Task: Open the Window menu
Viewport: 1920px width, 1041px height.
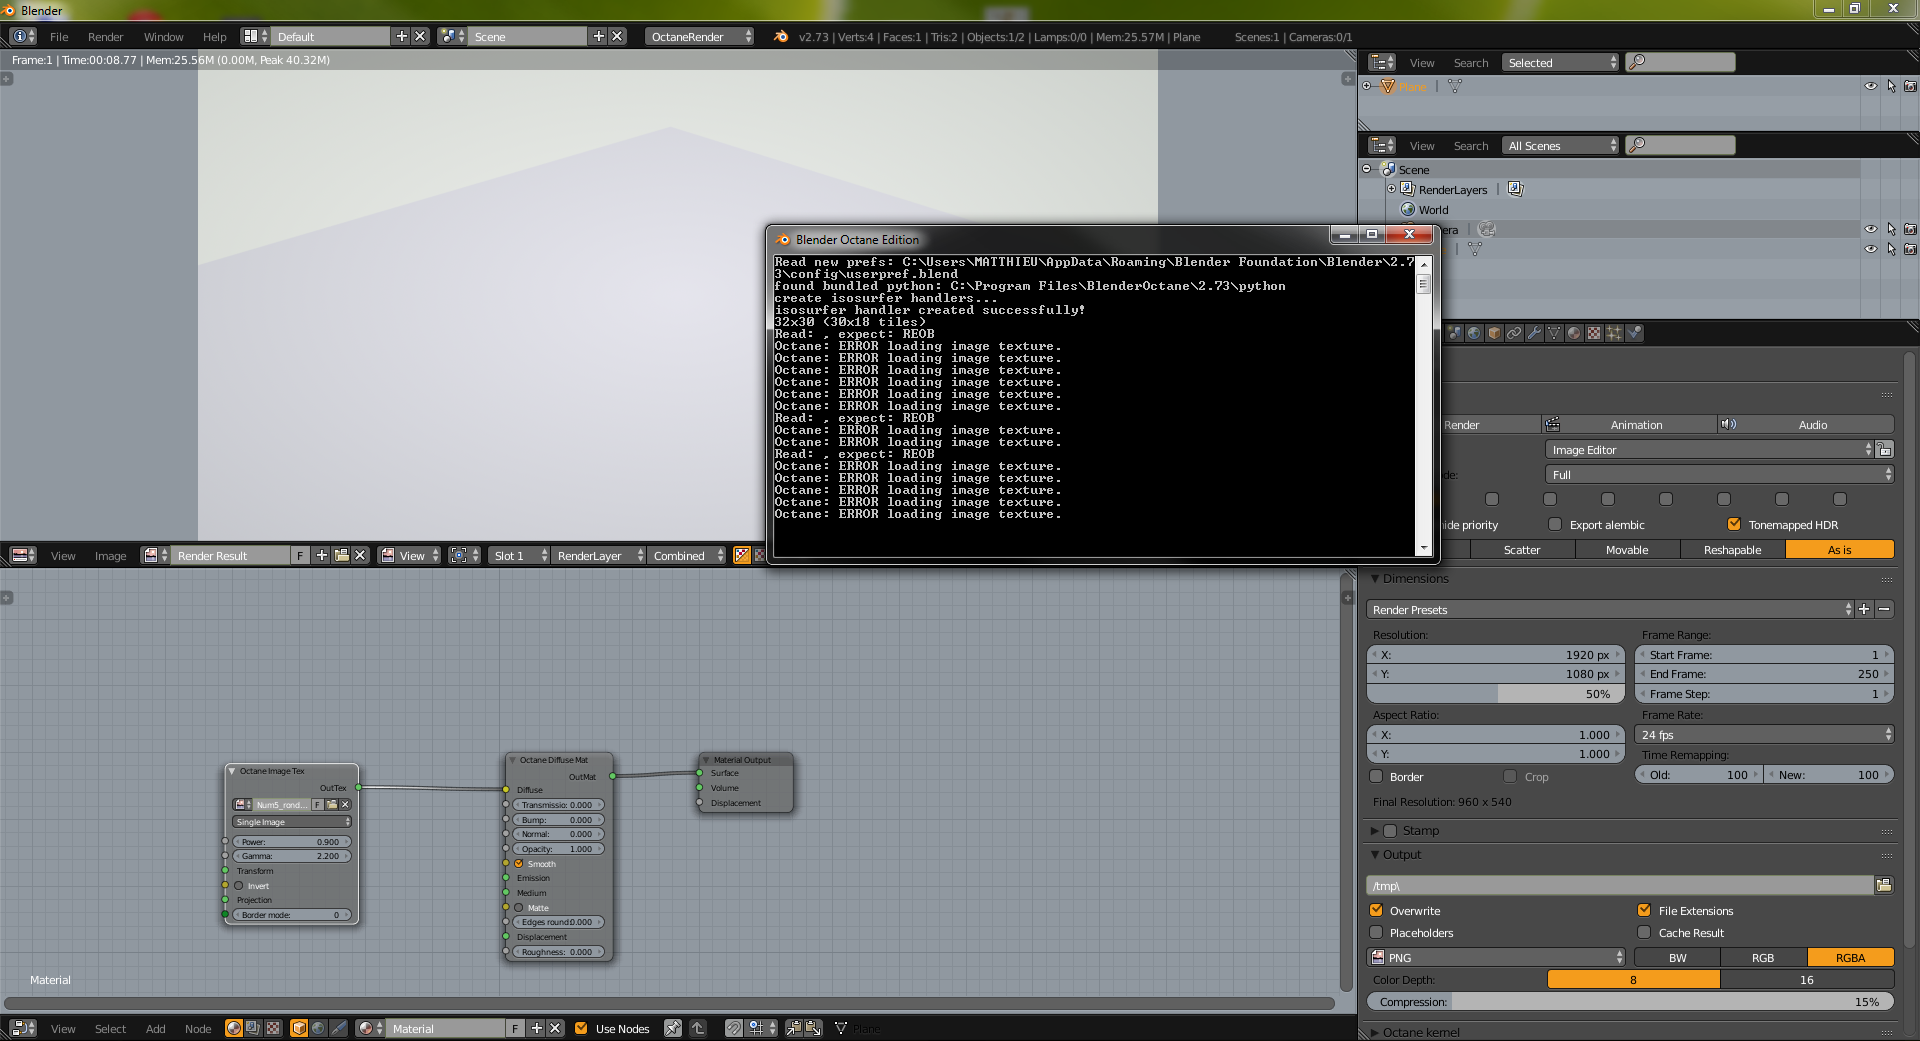Action: pos(163,37)
